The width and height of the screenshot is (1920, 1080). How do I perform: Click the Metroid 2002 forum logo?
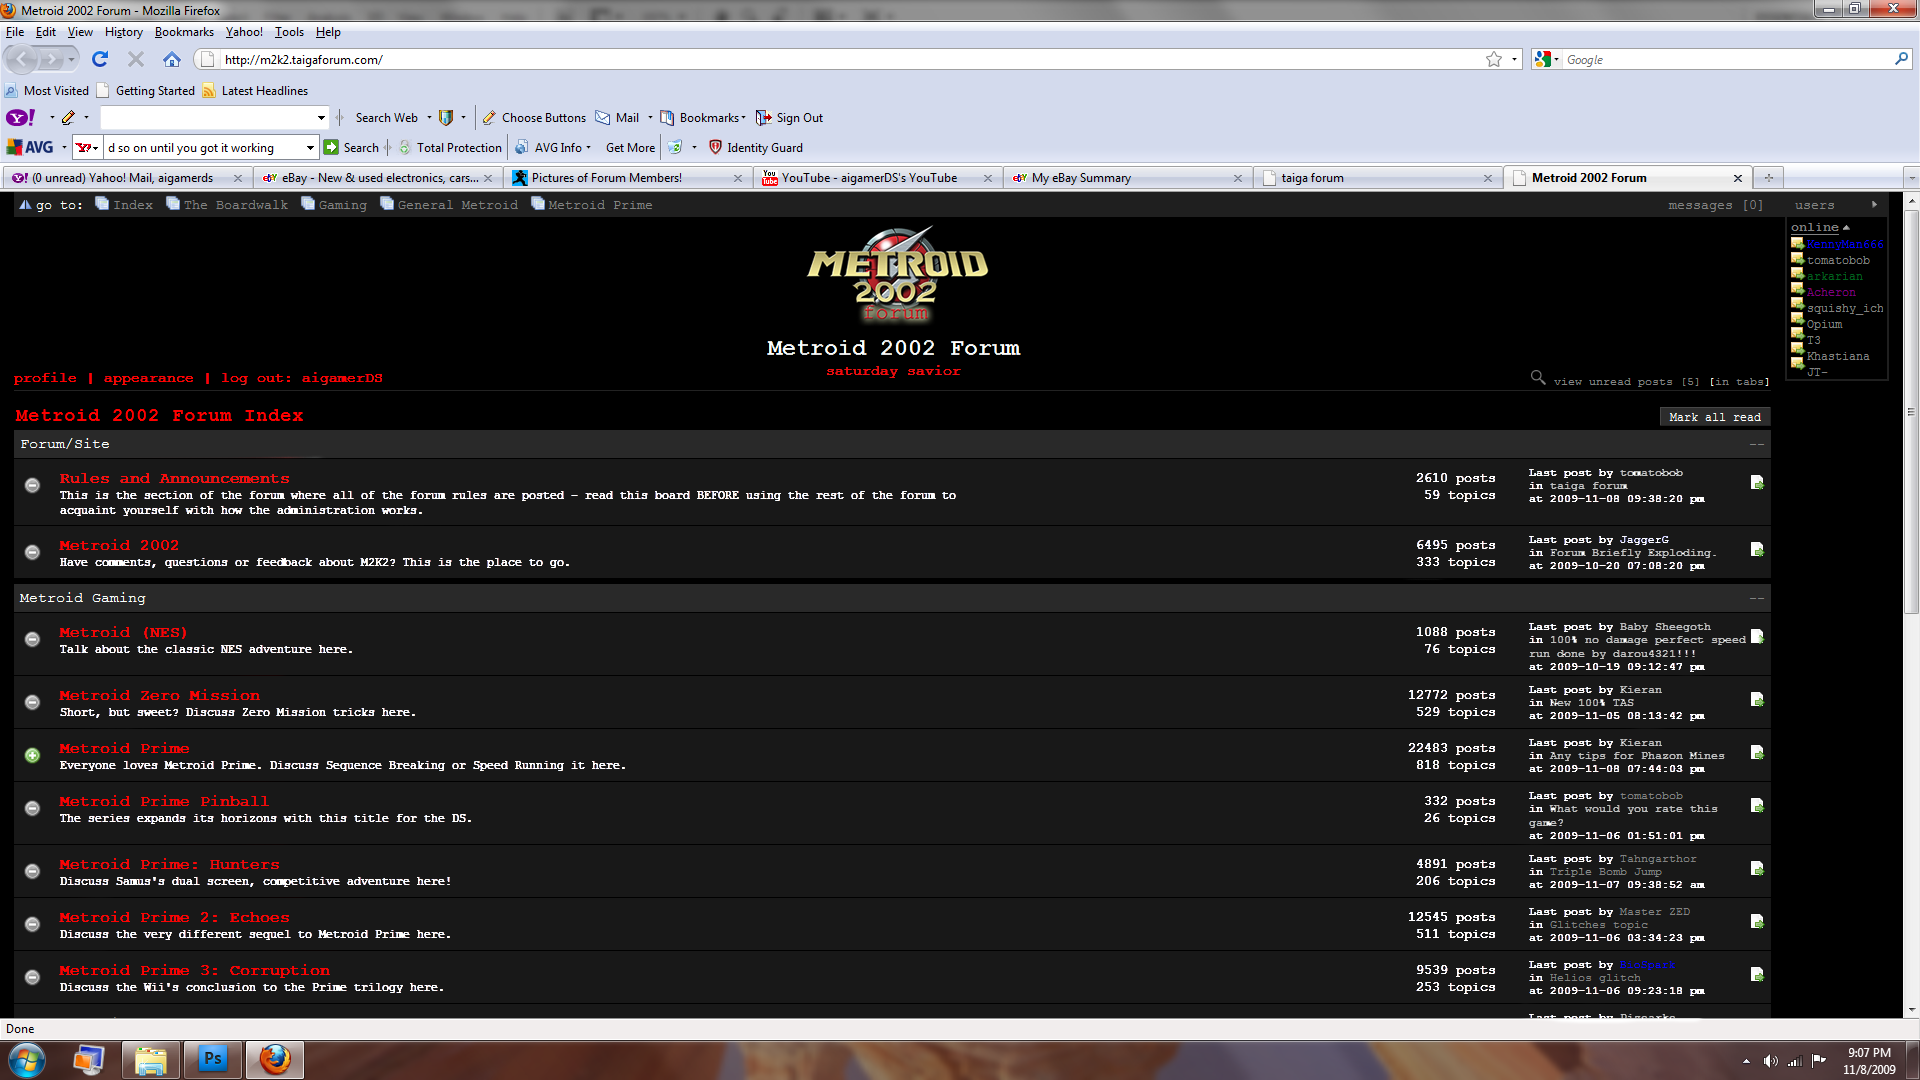click(x=897, y=274)
